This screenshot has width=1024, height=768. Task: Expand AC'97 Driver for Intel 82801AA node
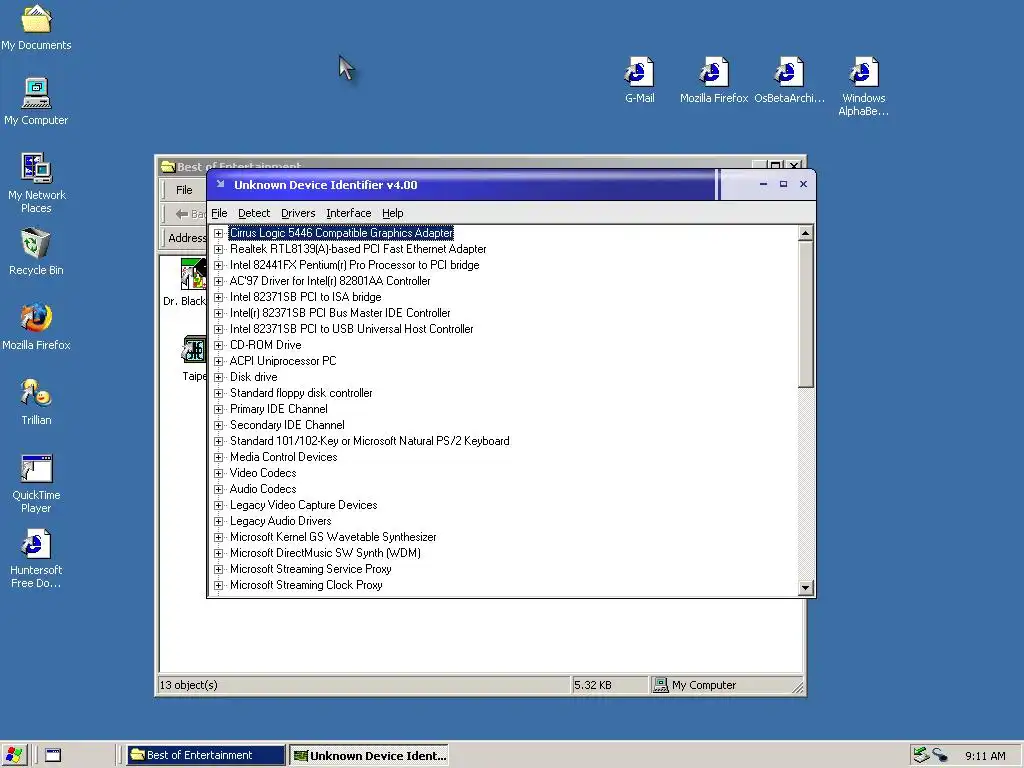pos(219,281)
